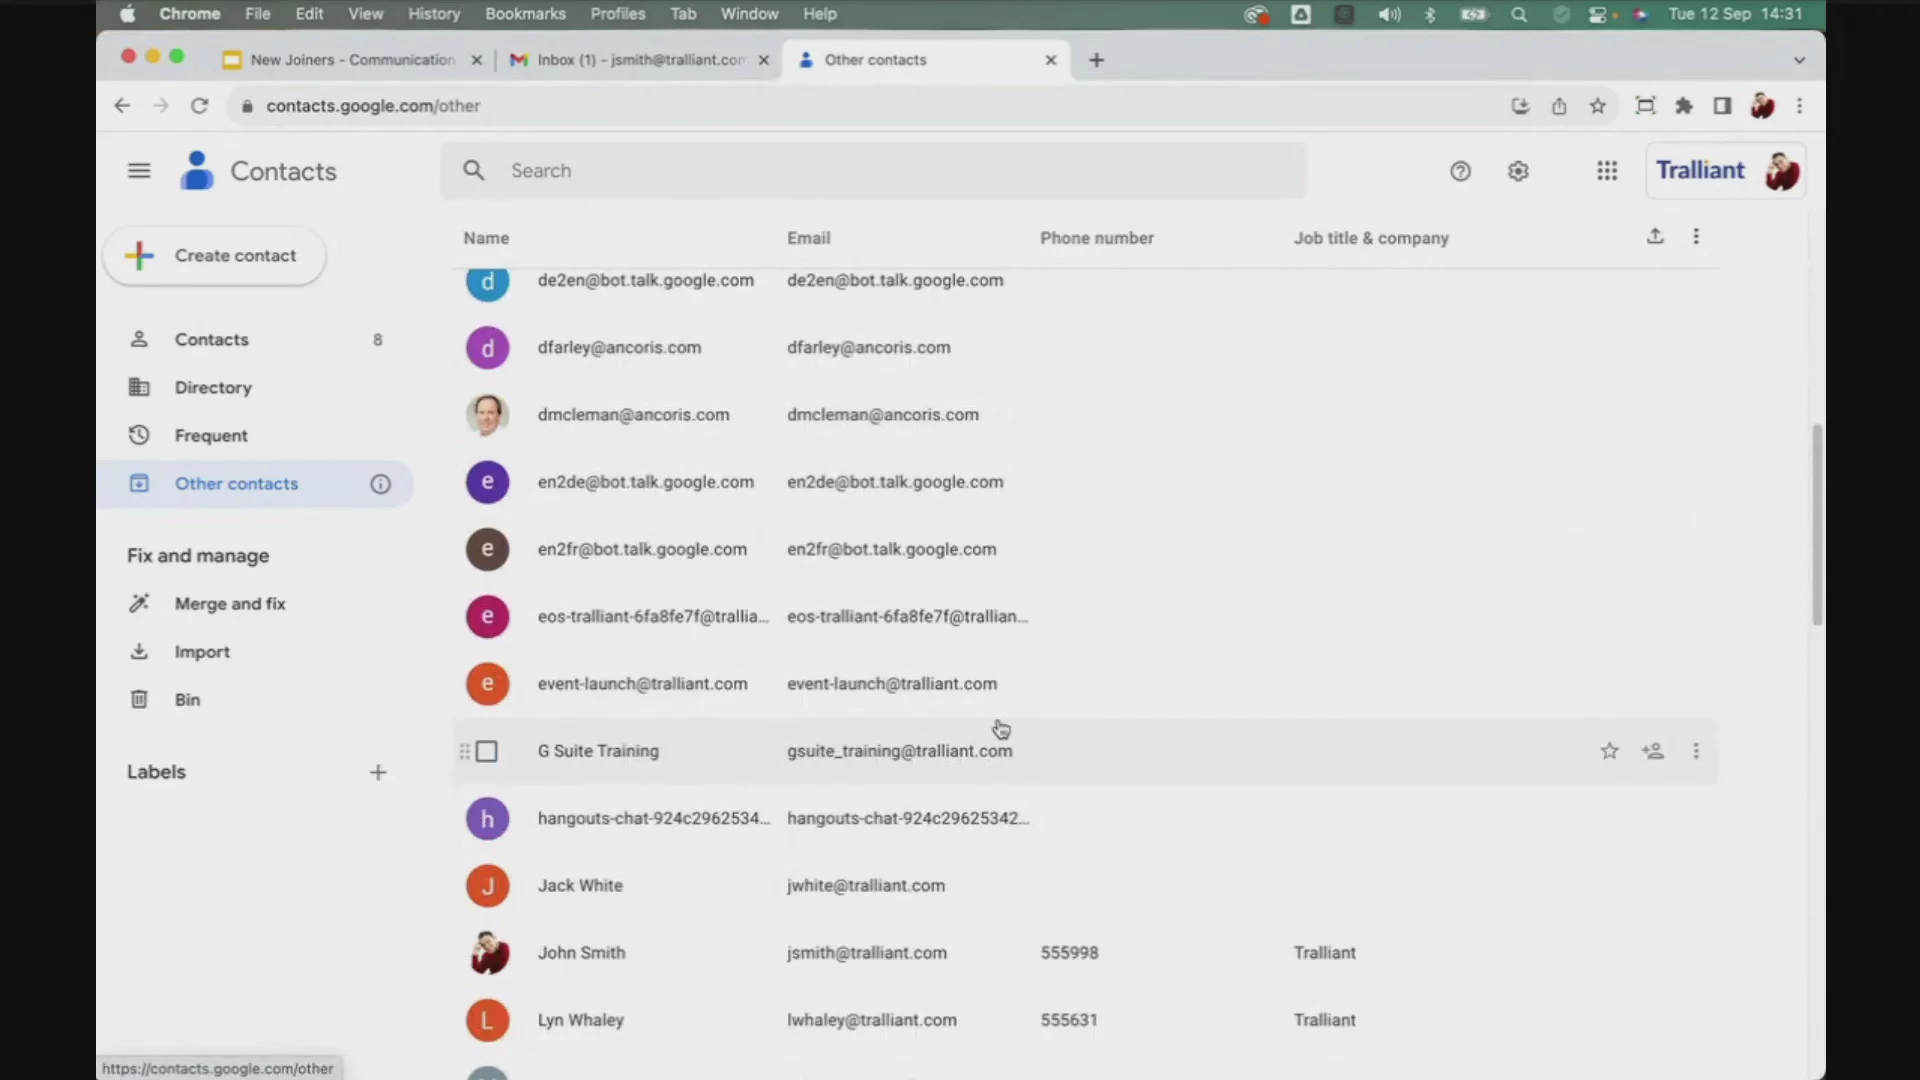The image size is (1920, 1080).
Task: Expand the tab search dropdown arrow
Action: (1799, 60)
